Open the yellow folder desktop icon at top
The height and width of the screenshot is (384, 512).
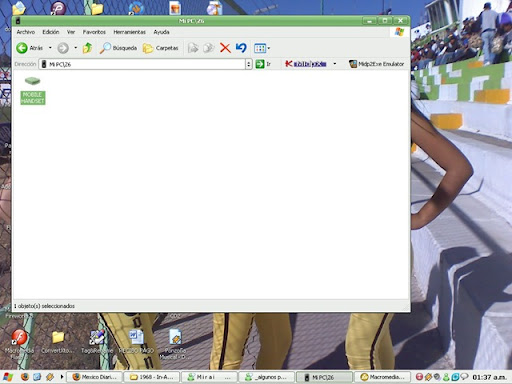pos(97,8)
